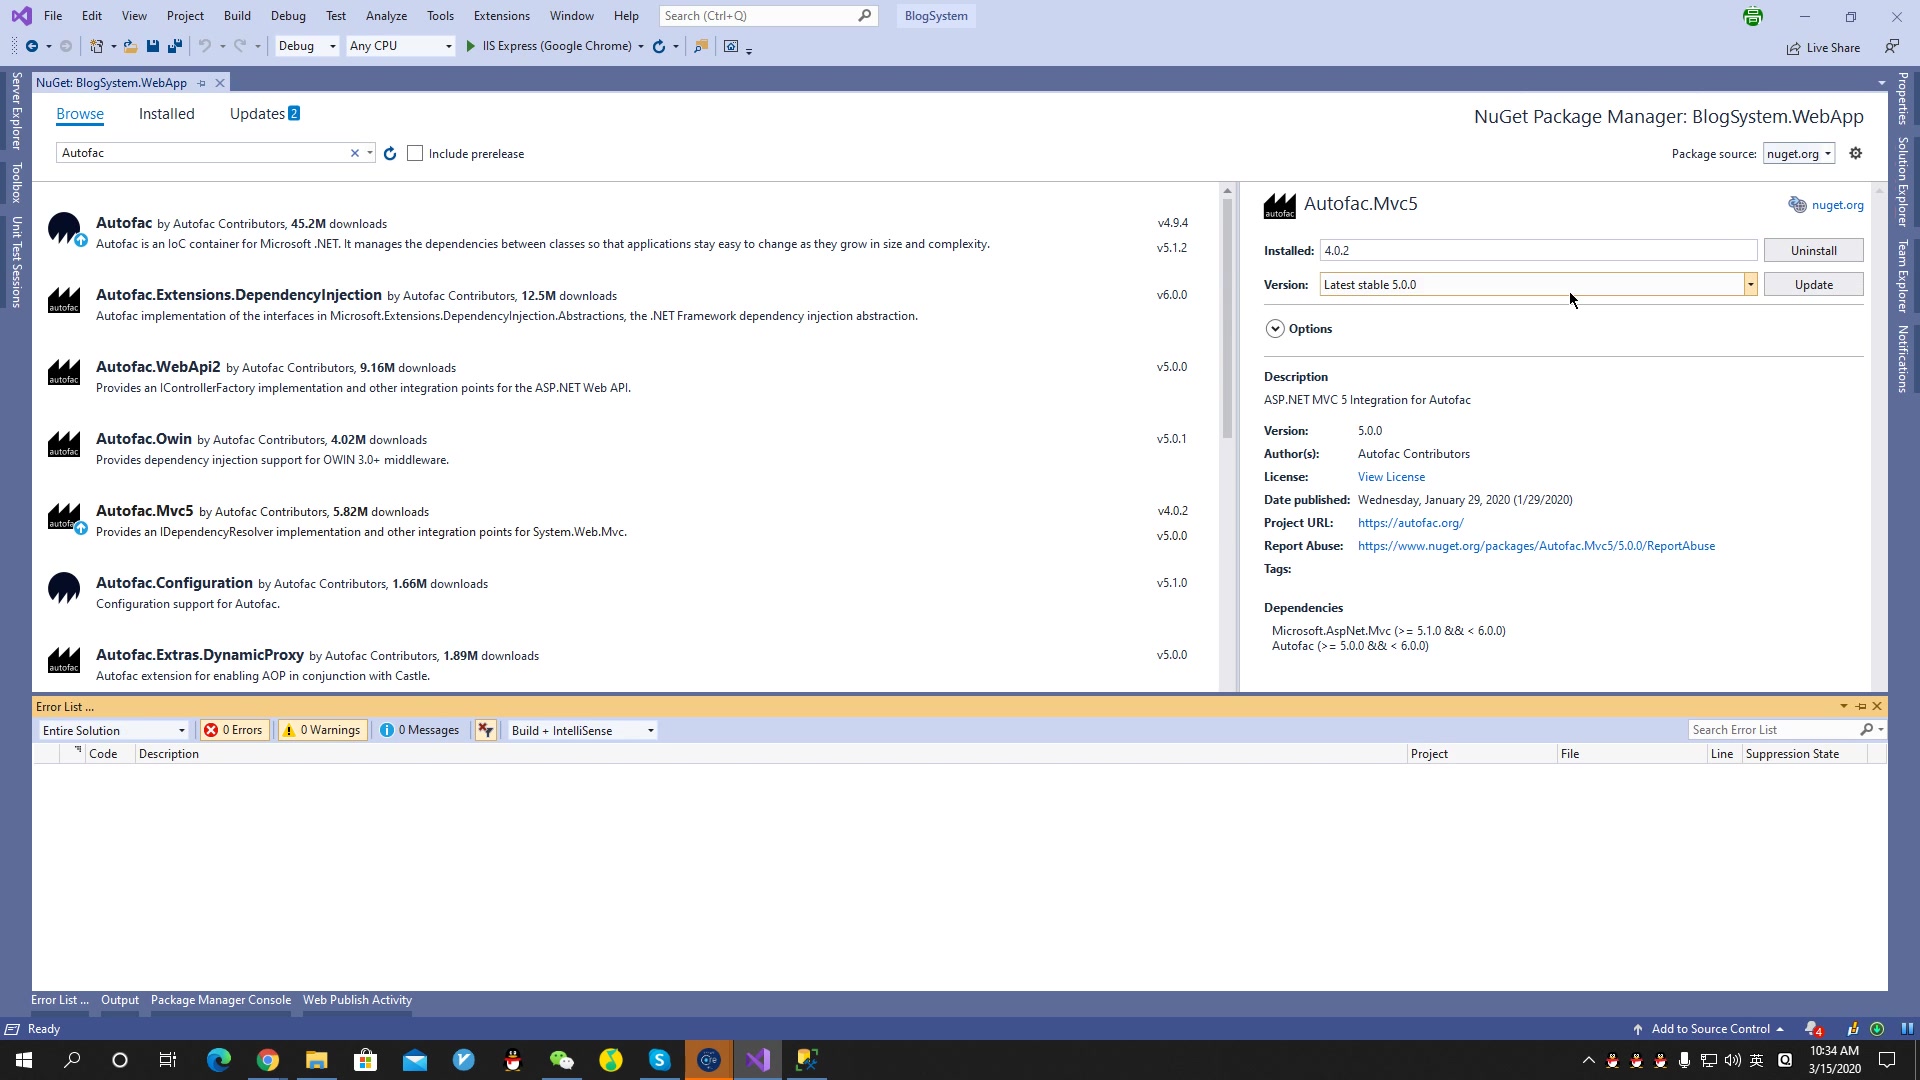The image size is (1920, 1080).
Task: Click the browser refresh icon in toolbar
Action: 659,46
